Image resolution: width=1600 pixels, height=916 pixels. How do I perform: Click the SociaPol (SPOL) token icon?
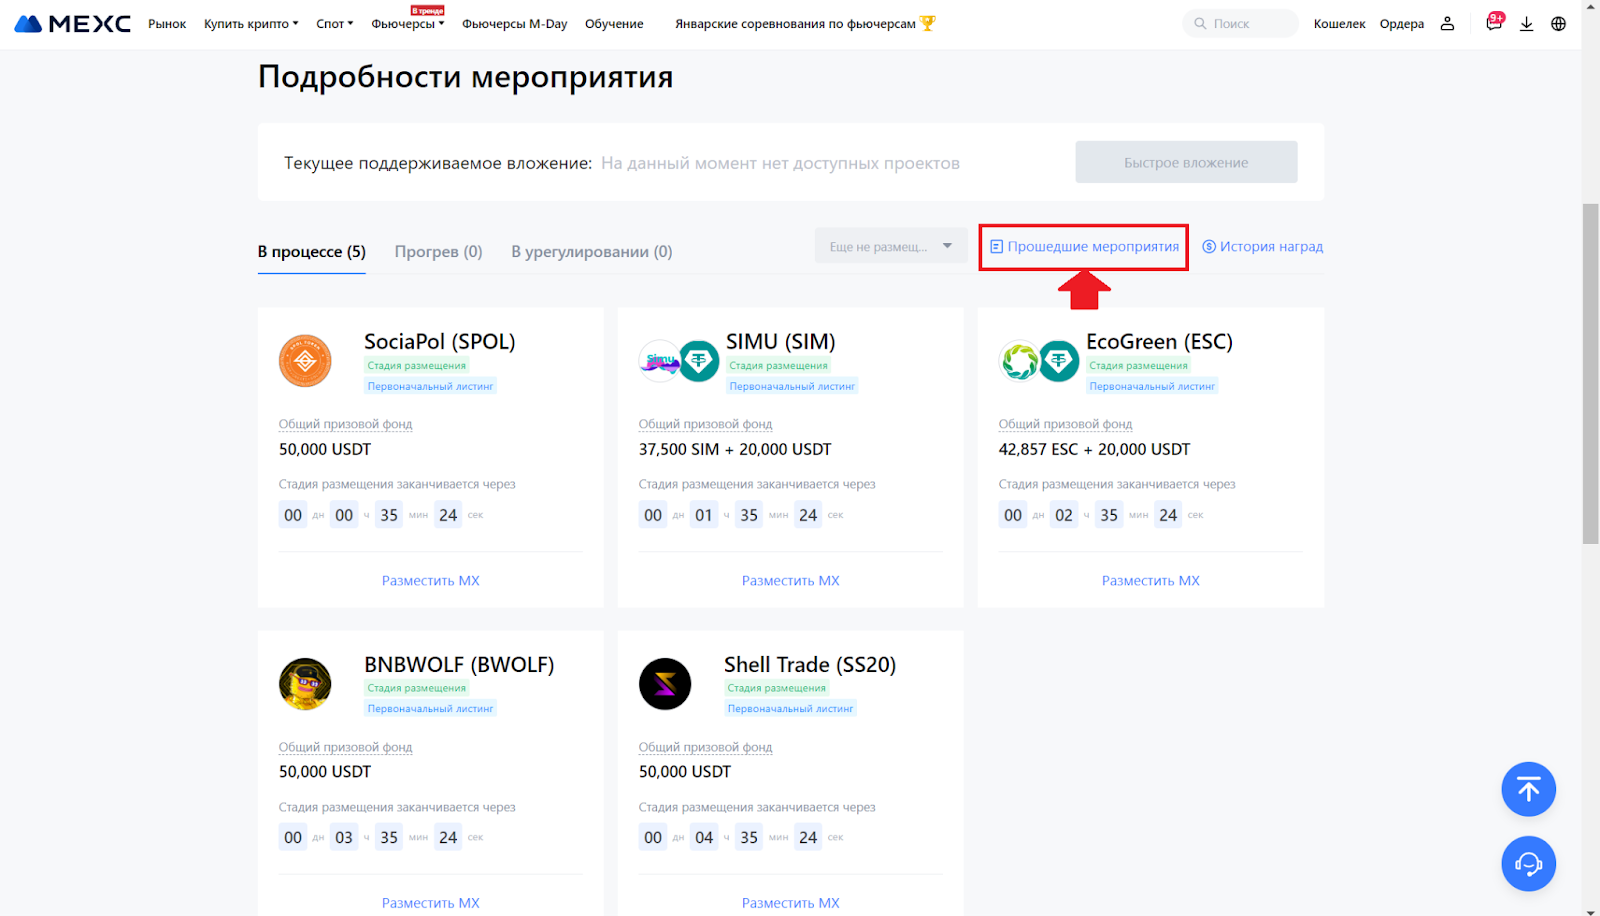tap(305, 361)
